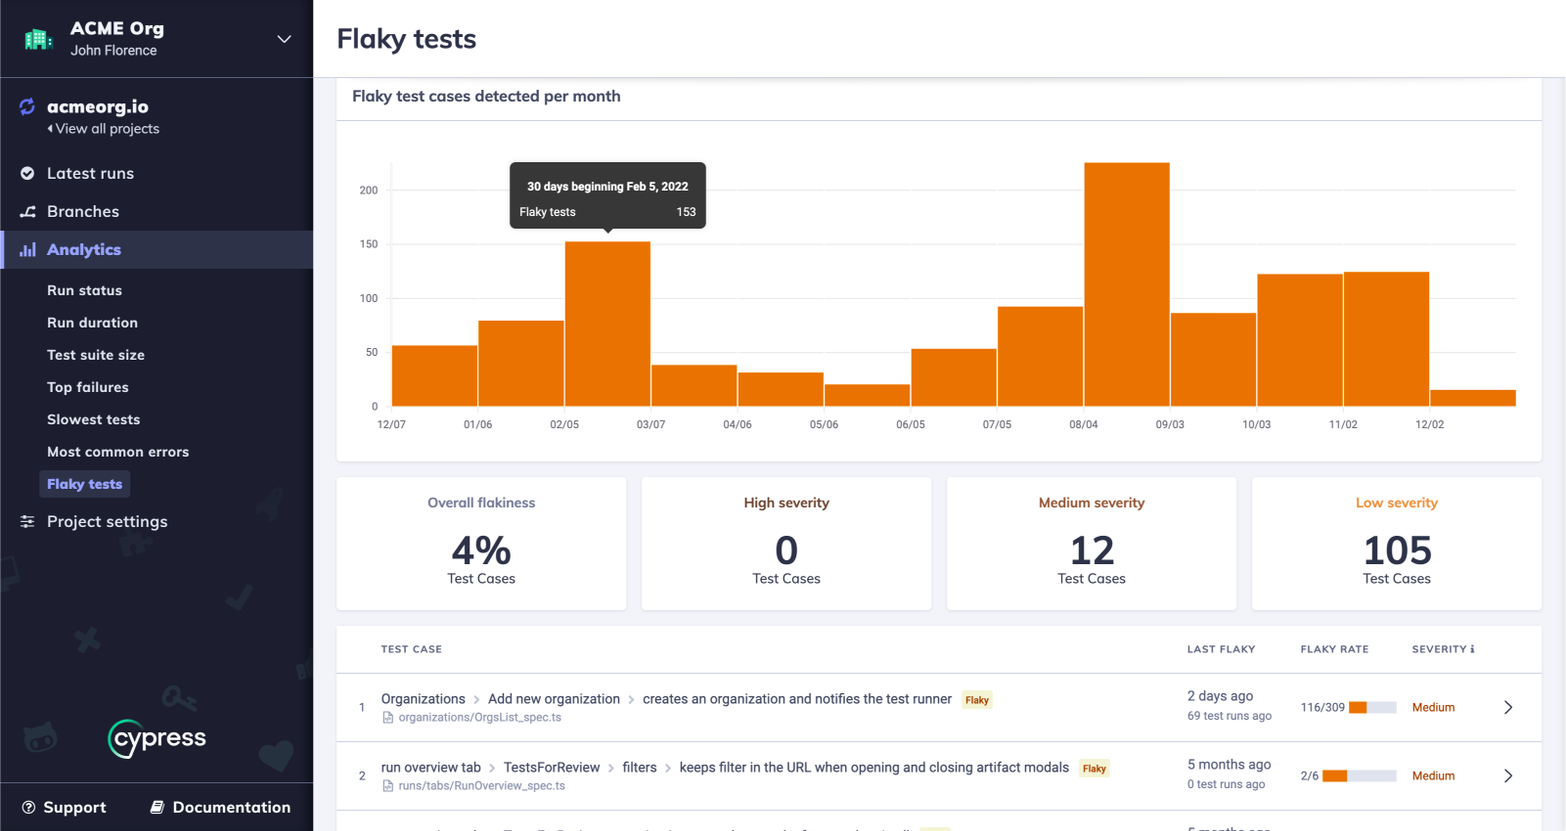Expand the ACME Org organization dropdown
This screenshot has width=1566, height=831.
[284, 39]
